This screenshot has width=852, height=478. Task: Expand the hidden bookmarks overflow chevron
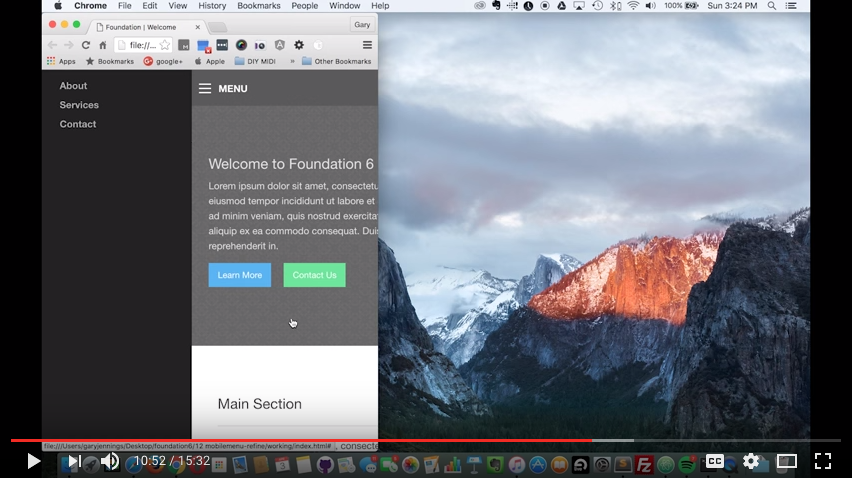[x=292, y=61]
